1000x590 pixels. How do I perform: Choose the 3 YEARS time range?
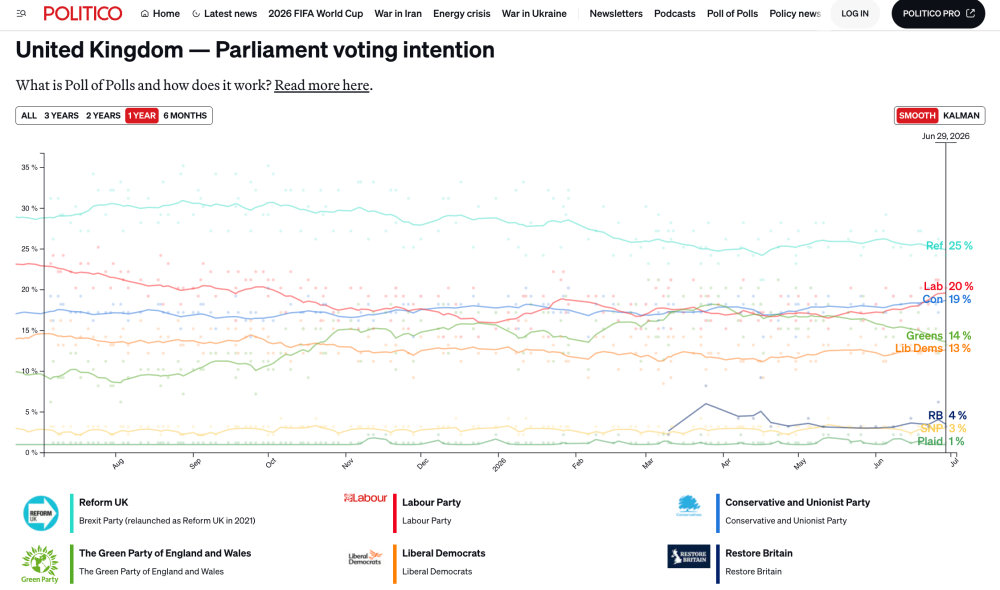[61, 115]
